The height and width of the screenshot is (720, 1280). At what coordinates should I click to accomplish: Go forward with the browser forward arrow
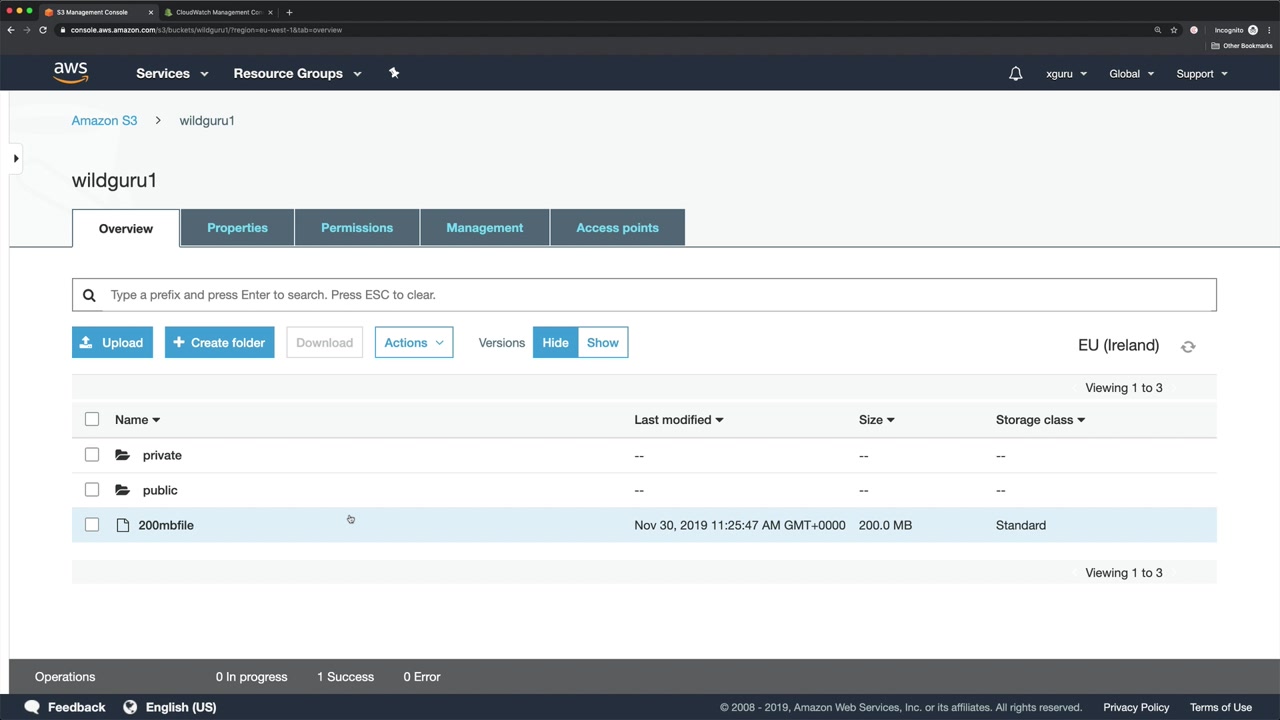tap(27, 30)
